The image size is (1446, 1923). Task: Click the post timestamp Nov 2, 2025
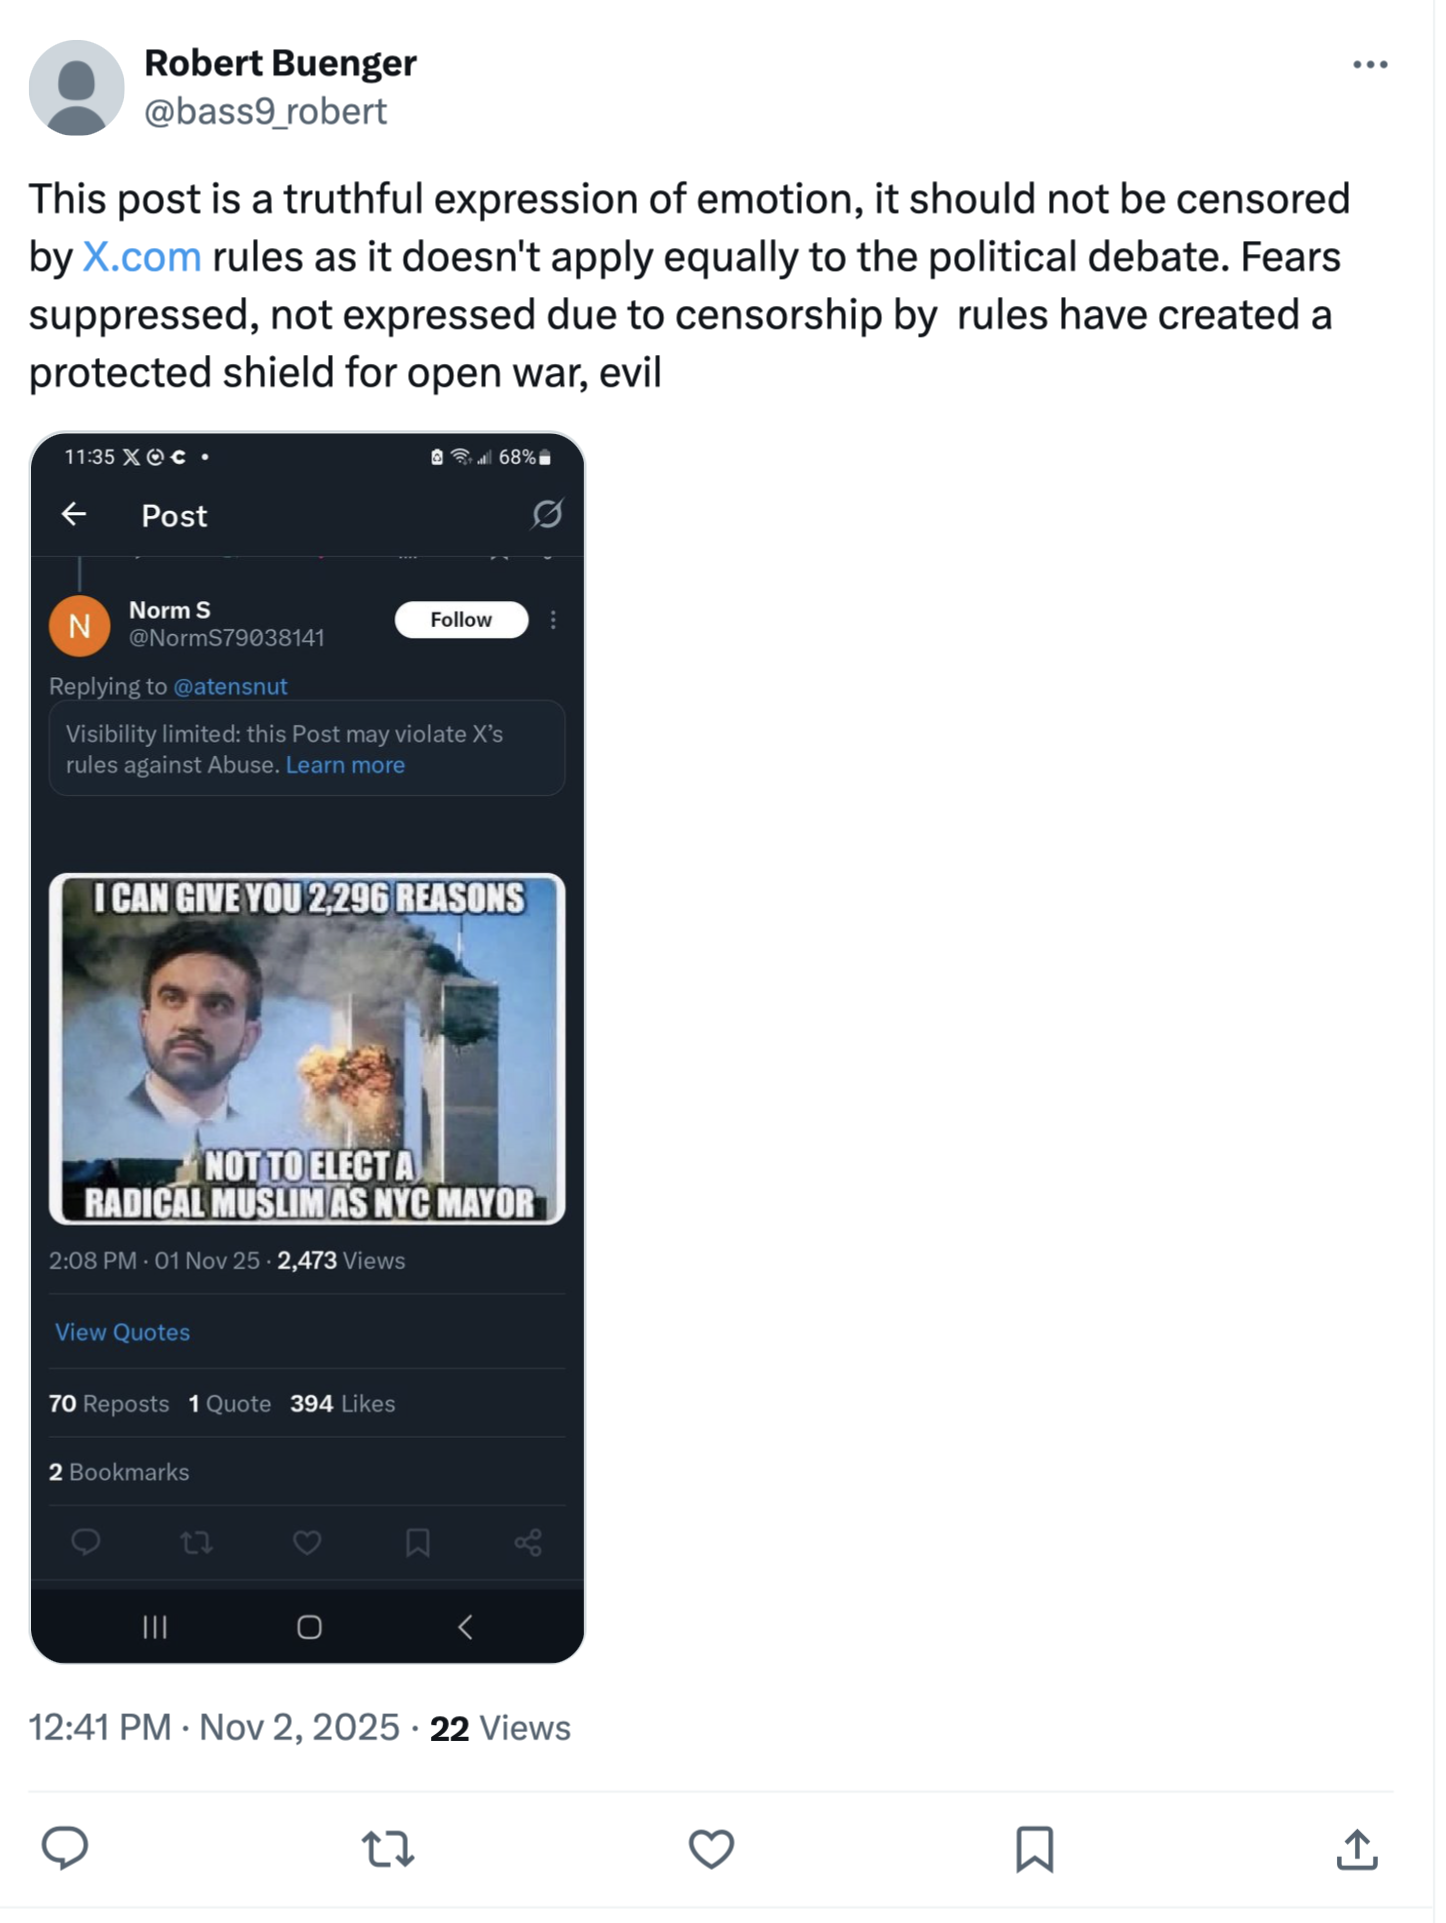click(299, 1727)
